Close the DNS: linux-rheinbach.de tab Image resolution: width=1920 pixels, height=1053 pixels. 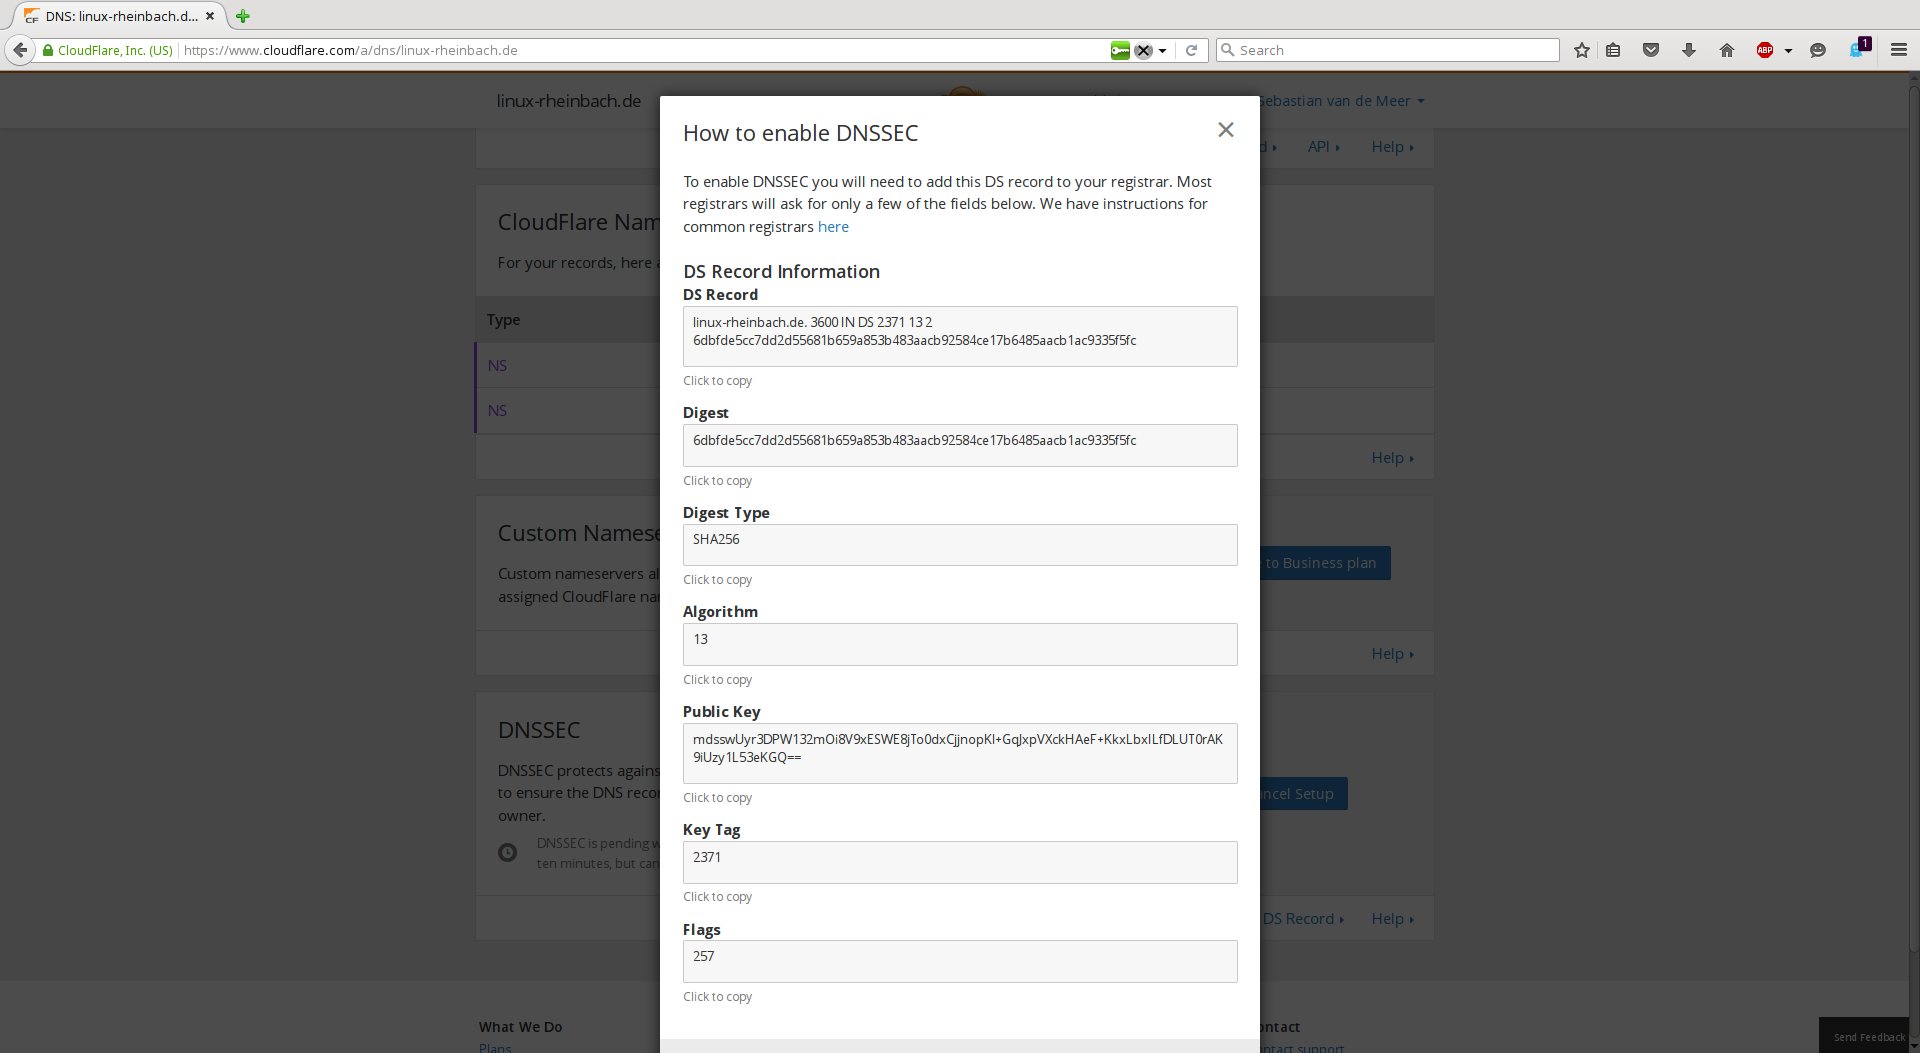[210, 16]
